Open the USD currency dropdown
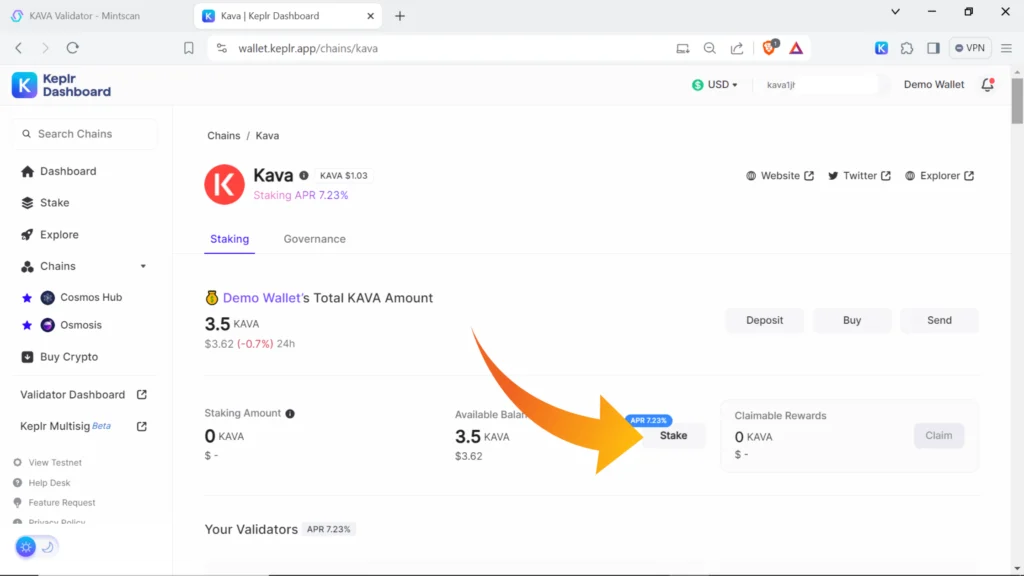Screen dimensions: 1024x576 coord(715,85)
